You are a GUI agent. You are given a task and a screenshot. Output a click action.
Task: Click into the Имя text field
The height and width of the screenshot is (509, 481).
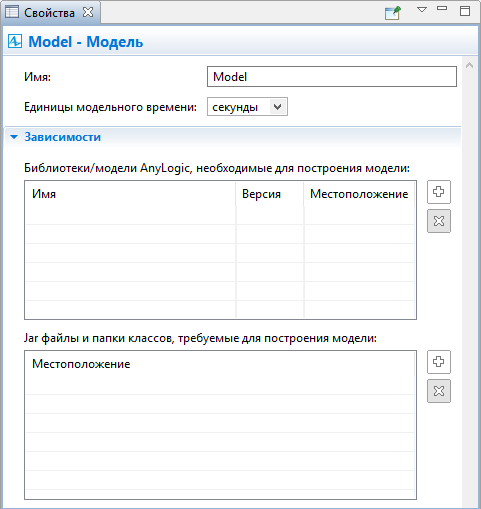coord(332,77)
